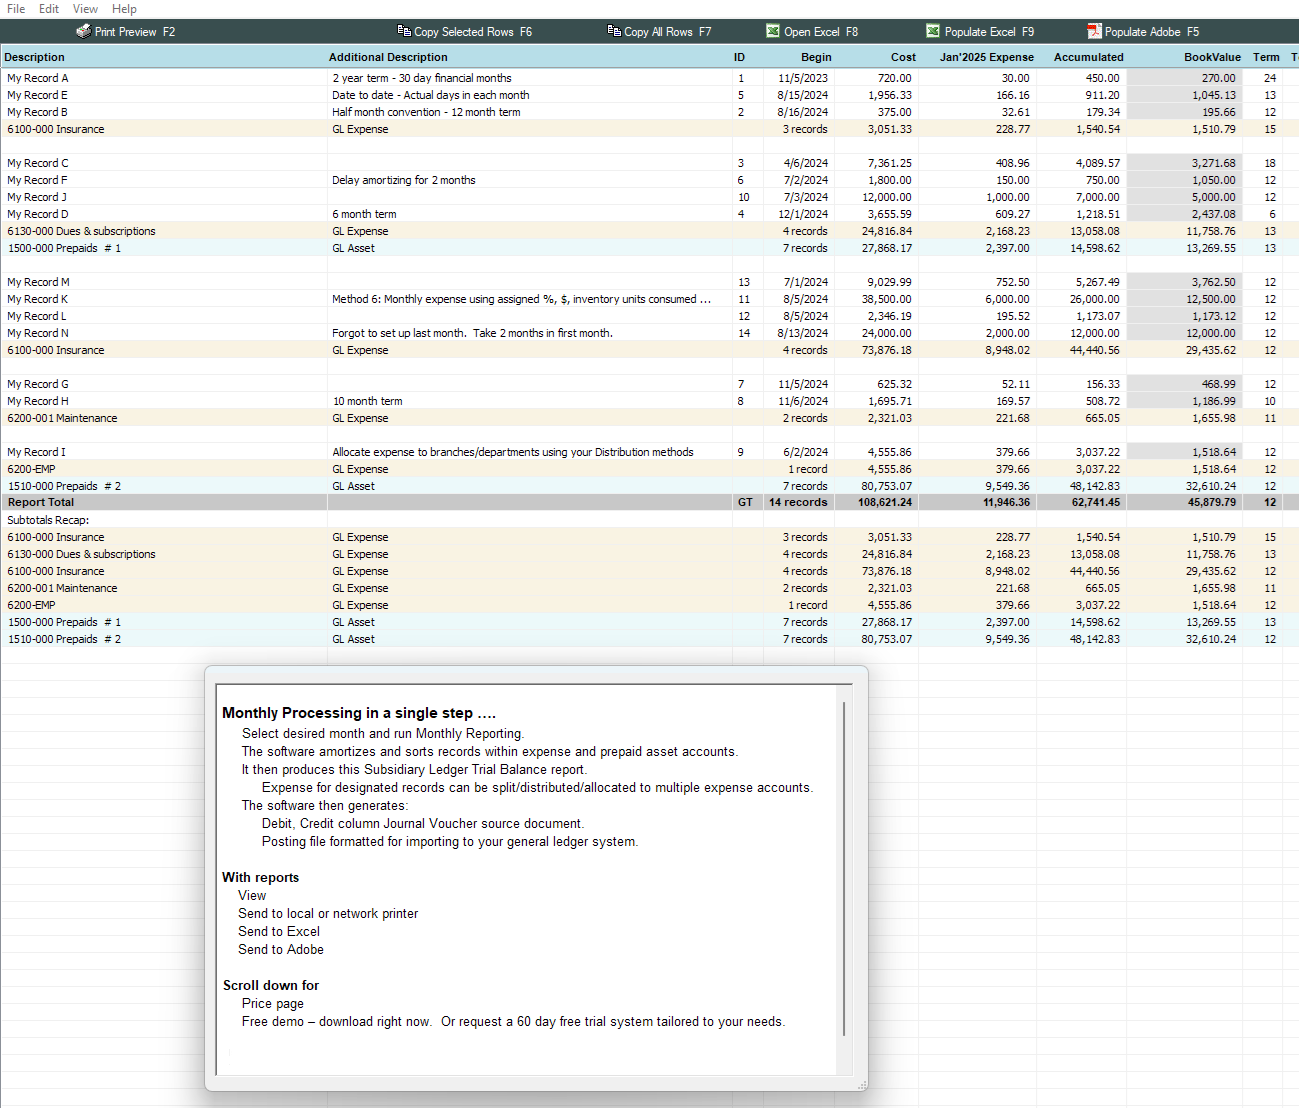Click the Populate Excel icon
Screen dimensions: 1299x1108
(x=933, y=31)
